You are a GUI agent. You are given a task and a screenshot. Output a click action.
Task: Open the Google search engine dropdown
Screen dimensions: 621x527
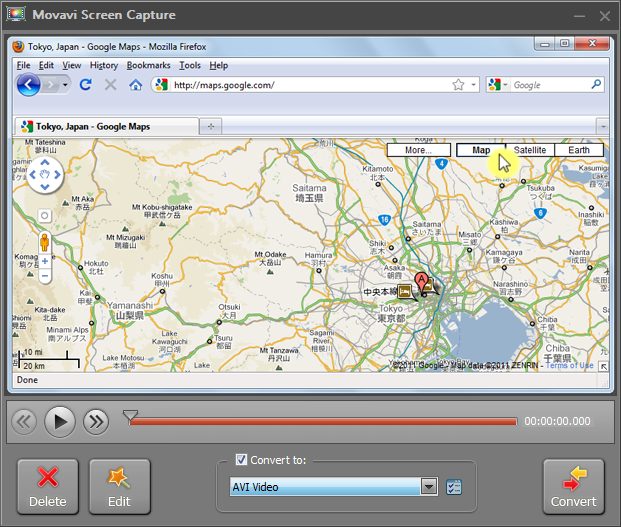click(498, 86)
